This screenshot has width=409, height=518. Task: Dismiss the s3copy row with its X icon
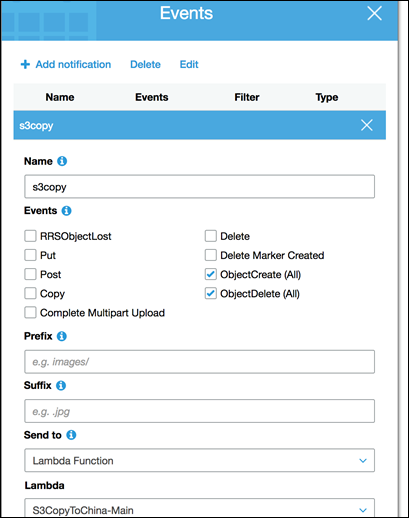(367, 125)
